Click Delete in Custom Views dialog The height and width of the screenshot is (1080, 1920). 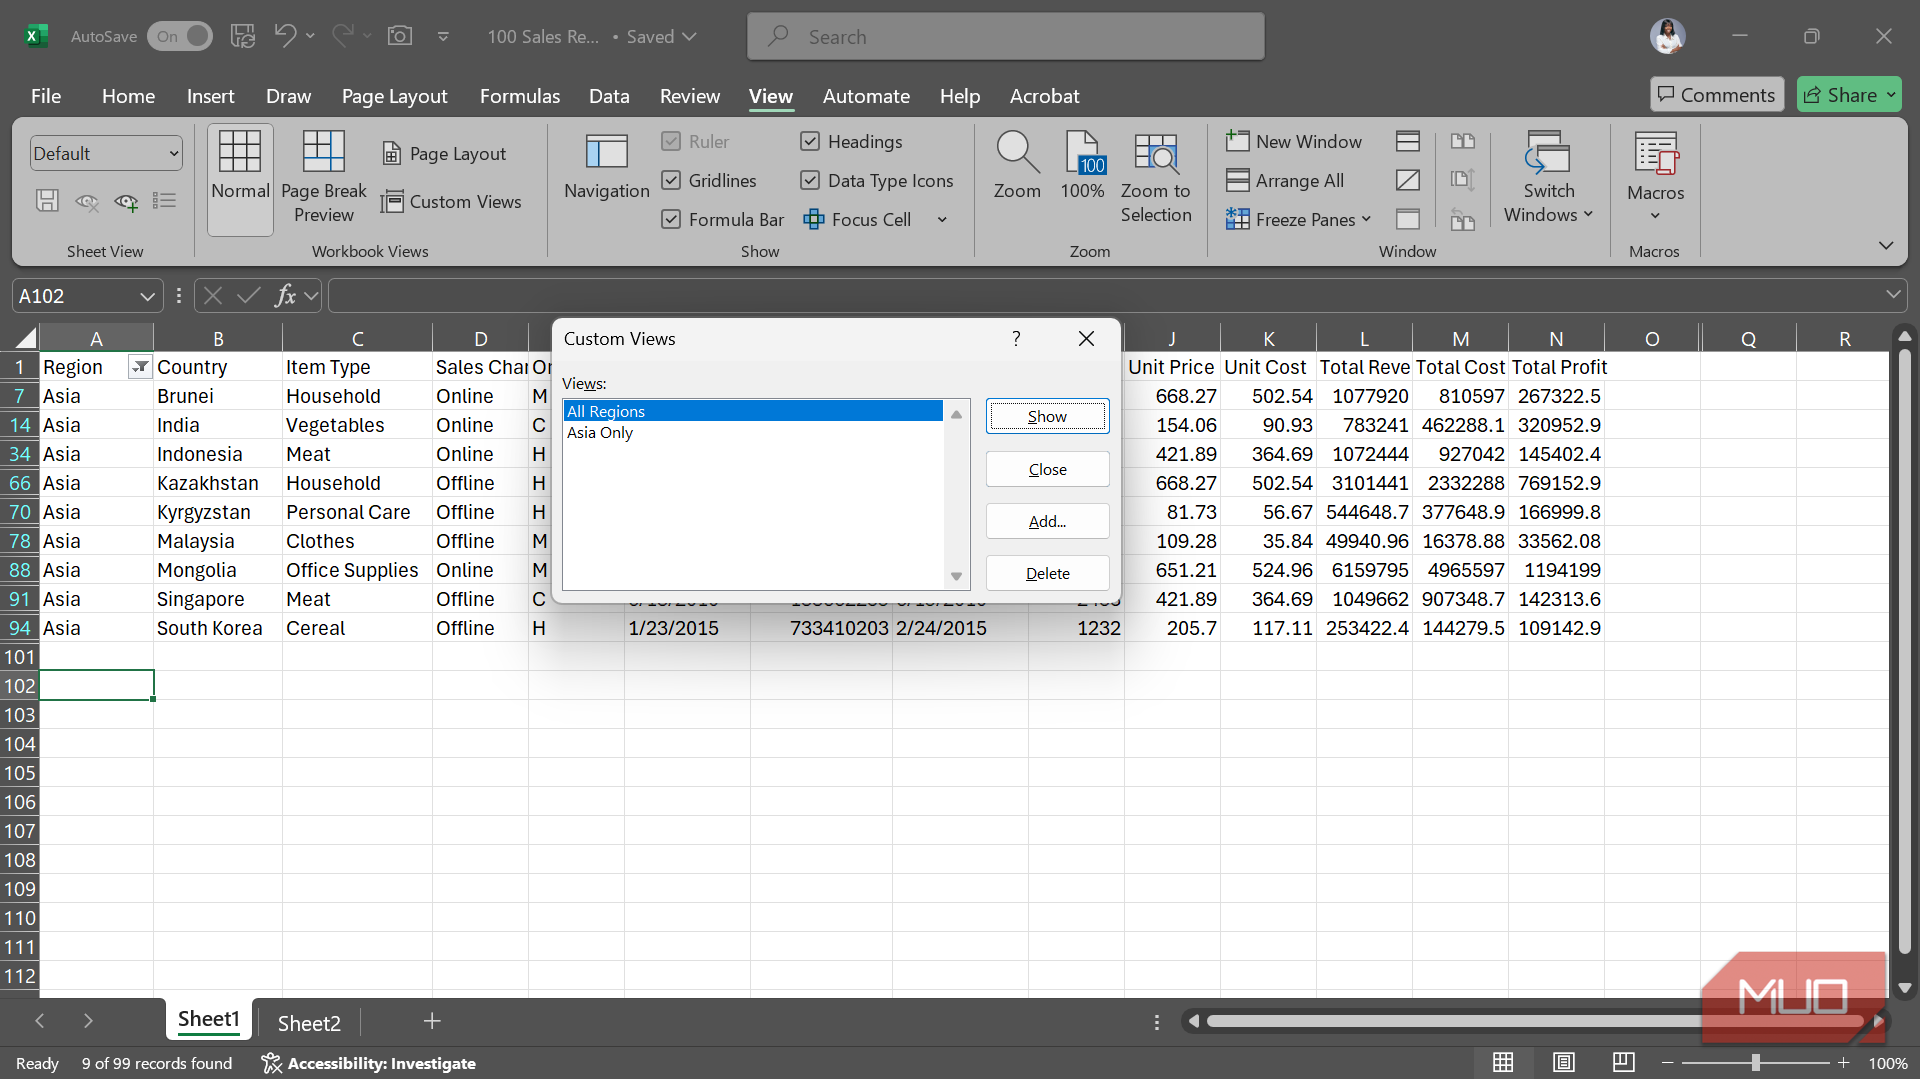click(x=1047, y=573)
